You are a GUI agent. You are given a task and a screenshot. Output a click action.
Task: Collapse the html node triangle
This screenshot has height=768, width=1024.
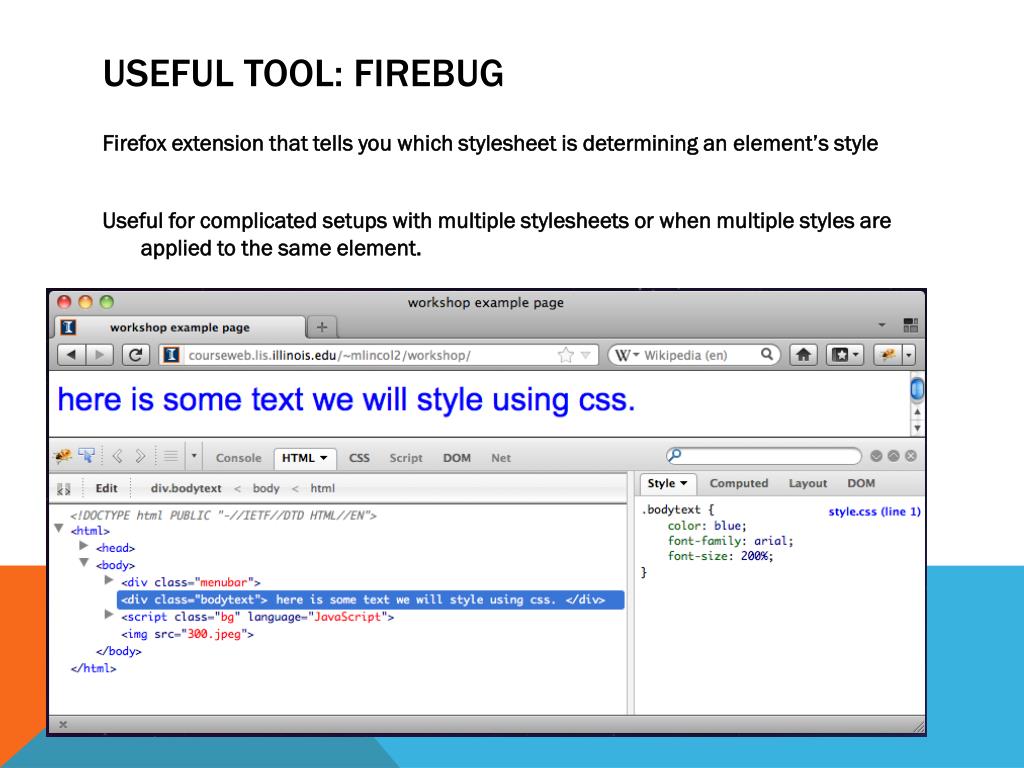click(59, 528)
